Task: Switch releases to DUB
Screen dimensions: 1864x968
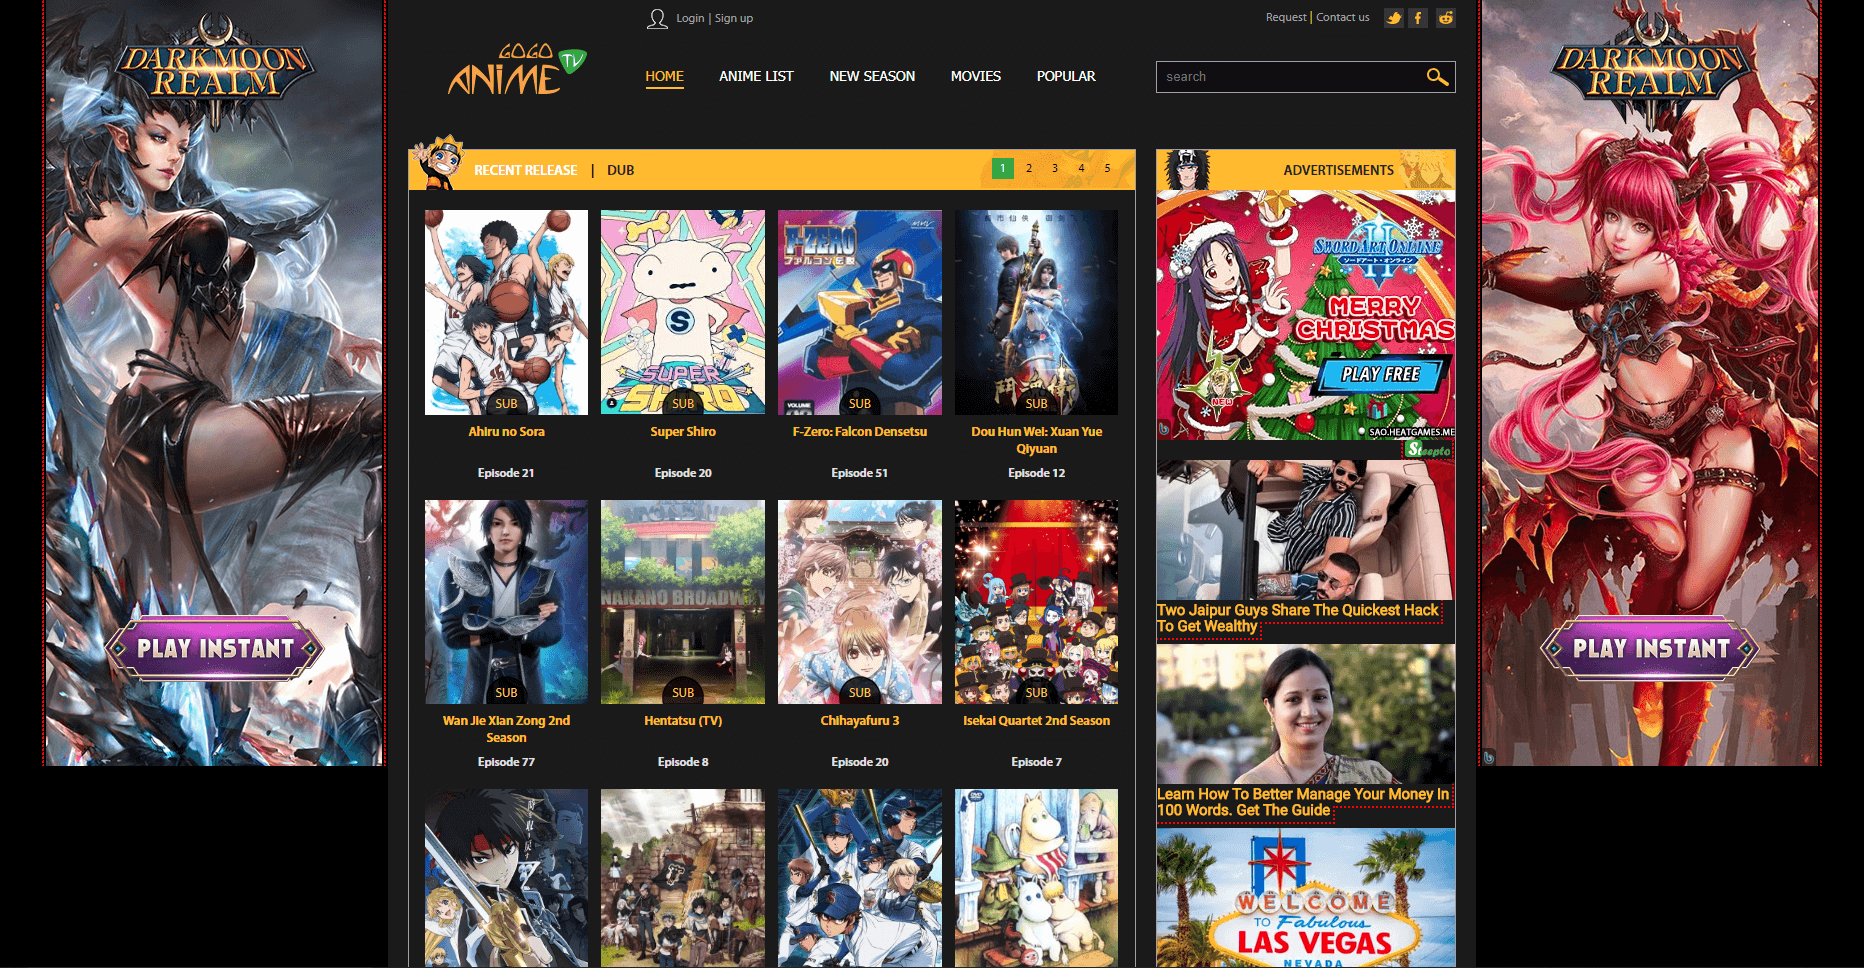Action: point(621,170)
